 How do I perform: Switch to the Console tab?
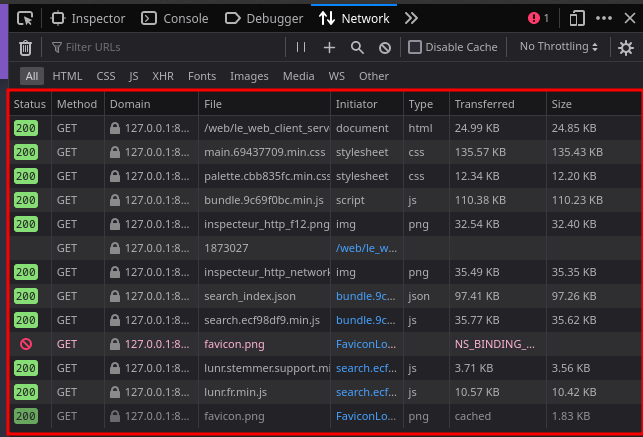pos(175,18)
